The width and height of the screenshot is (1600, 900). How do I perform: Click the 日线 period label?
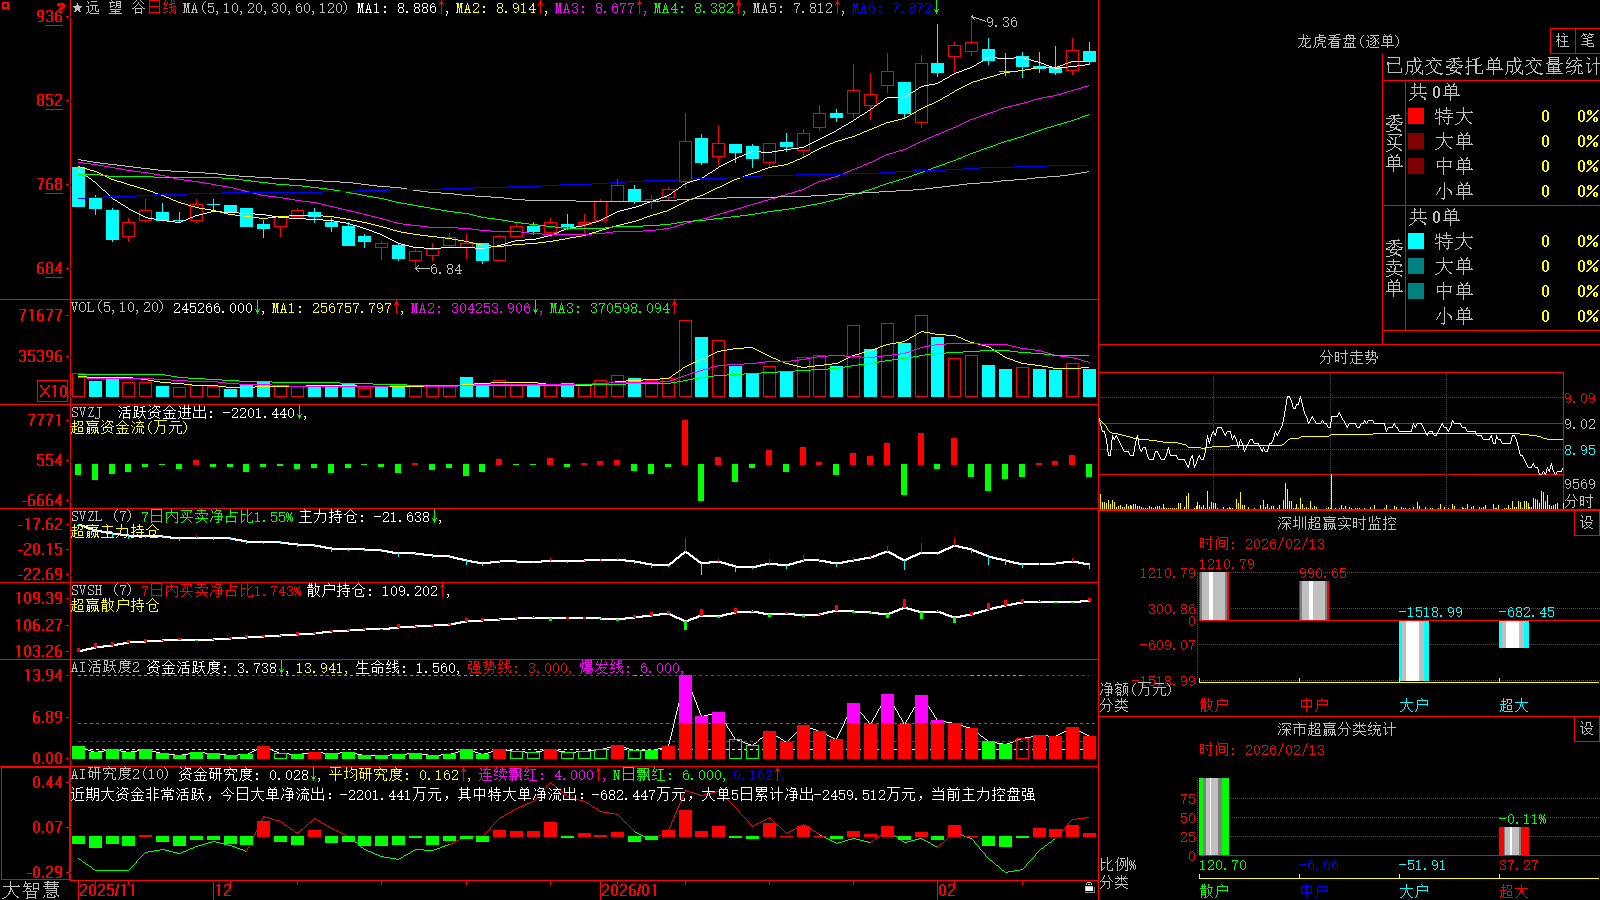(162, 8)
